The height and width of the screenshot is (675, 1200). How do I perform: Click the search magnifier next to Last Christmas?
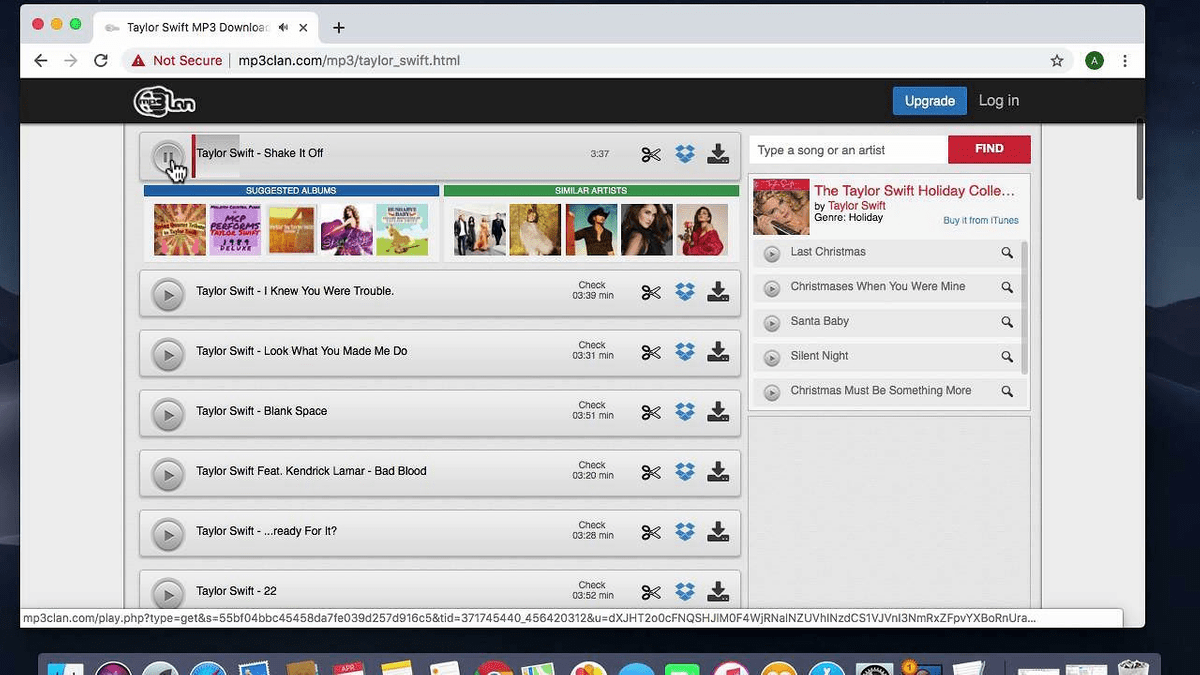click(x=1007, y=253)
